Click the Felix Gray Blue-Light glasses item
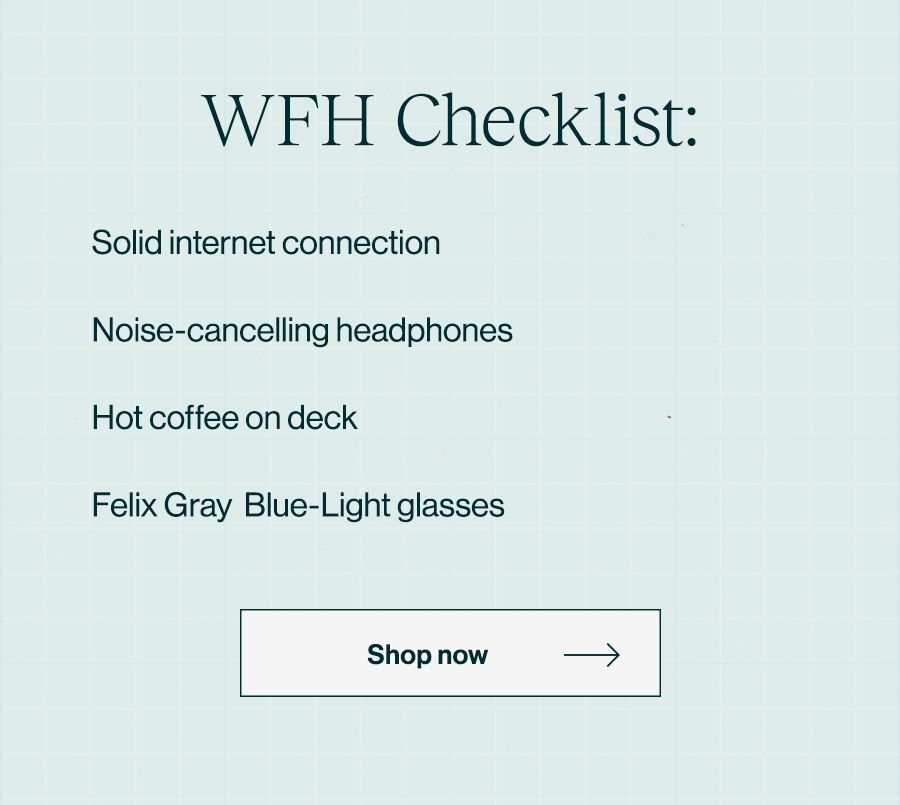Screen dimensions: 900x805 (298, 506)
